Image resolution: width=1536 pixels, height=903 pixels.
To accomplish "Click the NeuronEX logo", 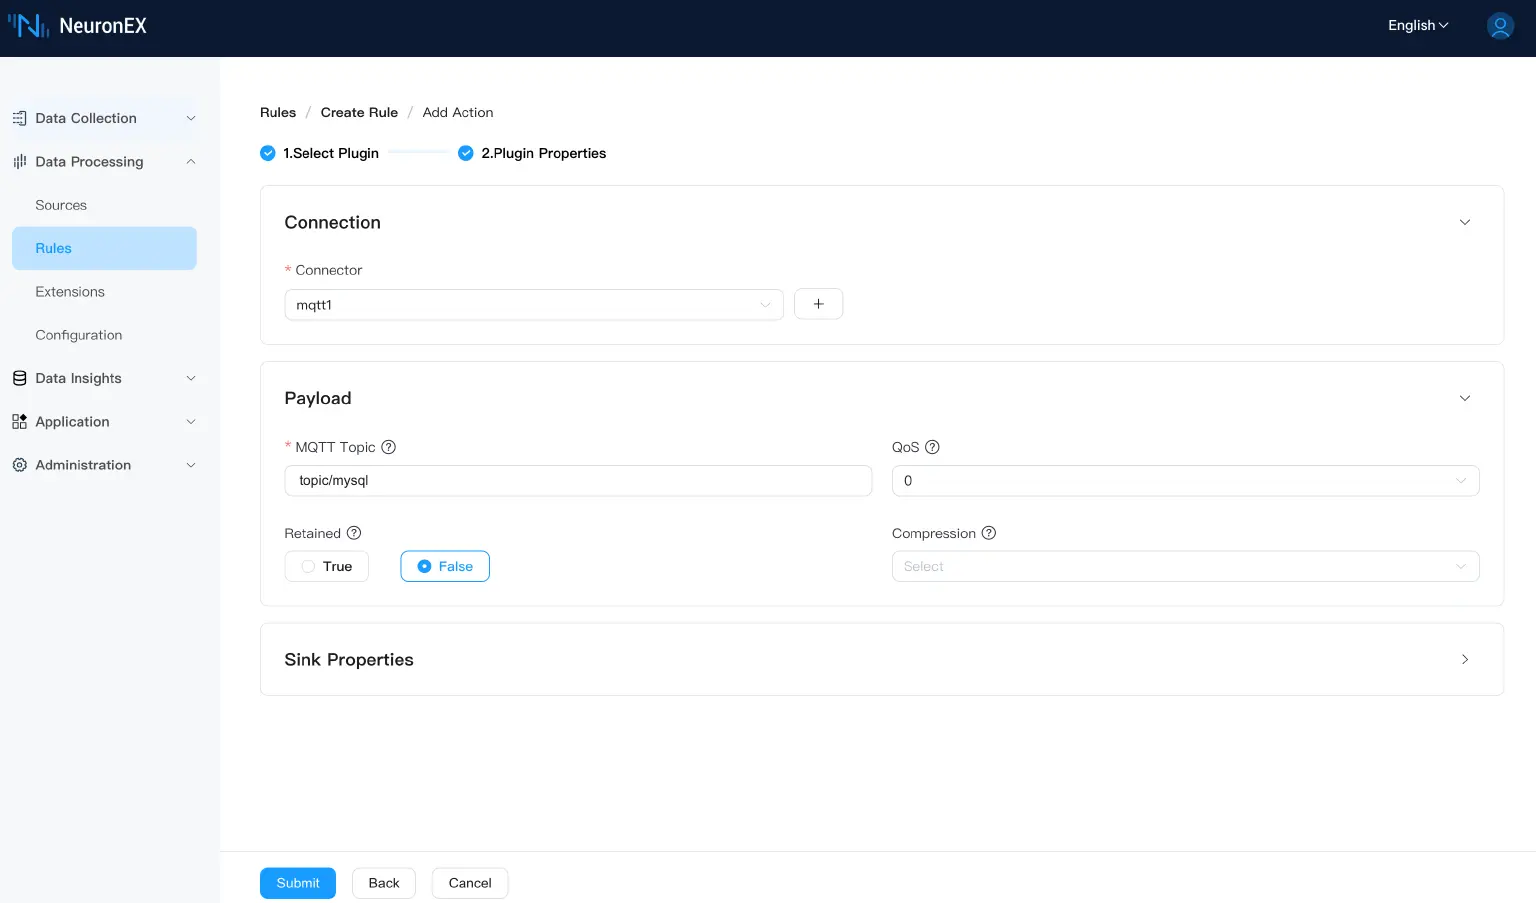I will coord(78,26).
